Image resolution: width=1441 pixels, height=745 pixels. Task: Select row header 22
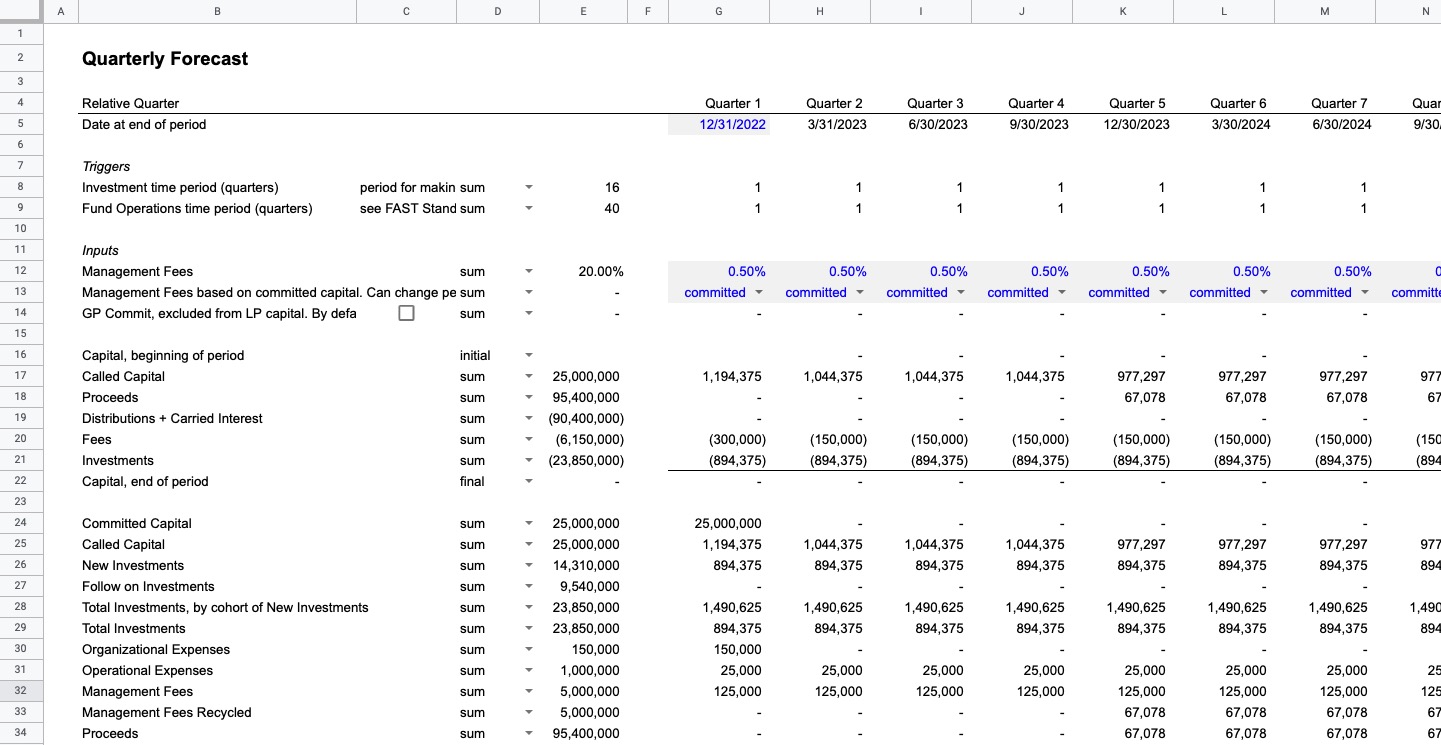pos(20,481)
